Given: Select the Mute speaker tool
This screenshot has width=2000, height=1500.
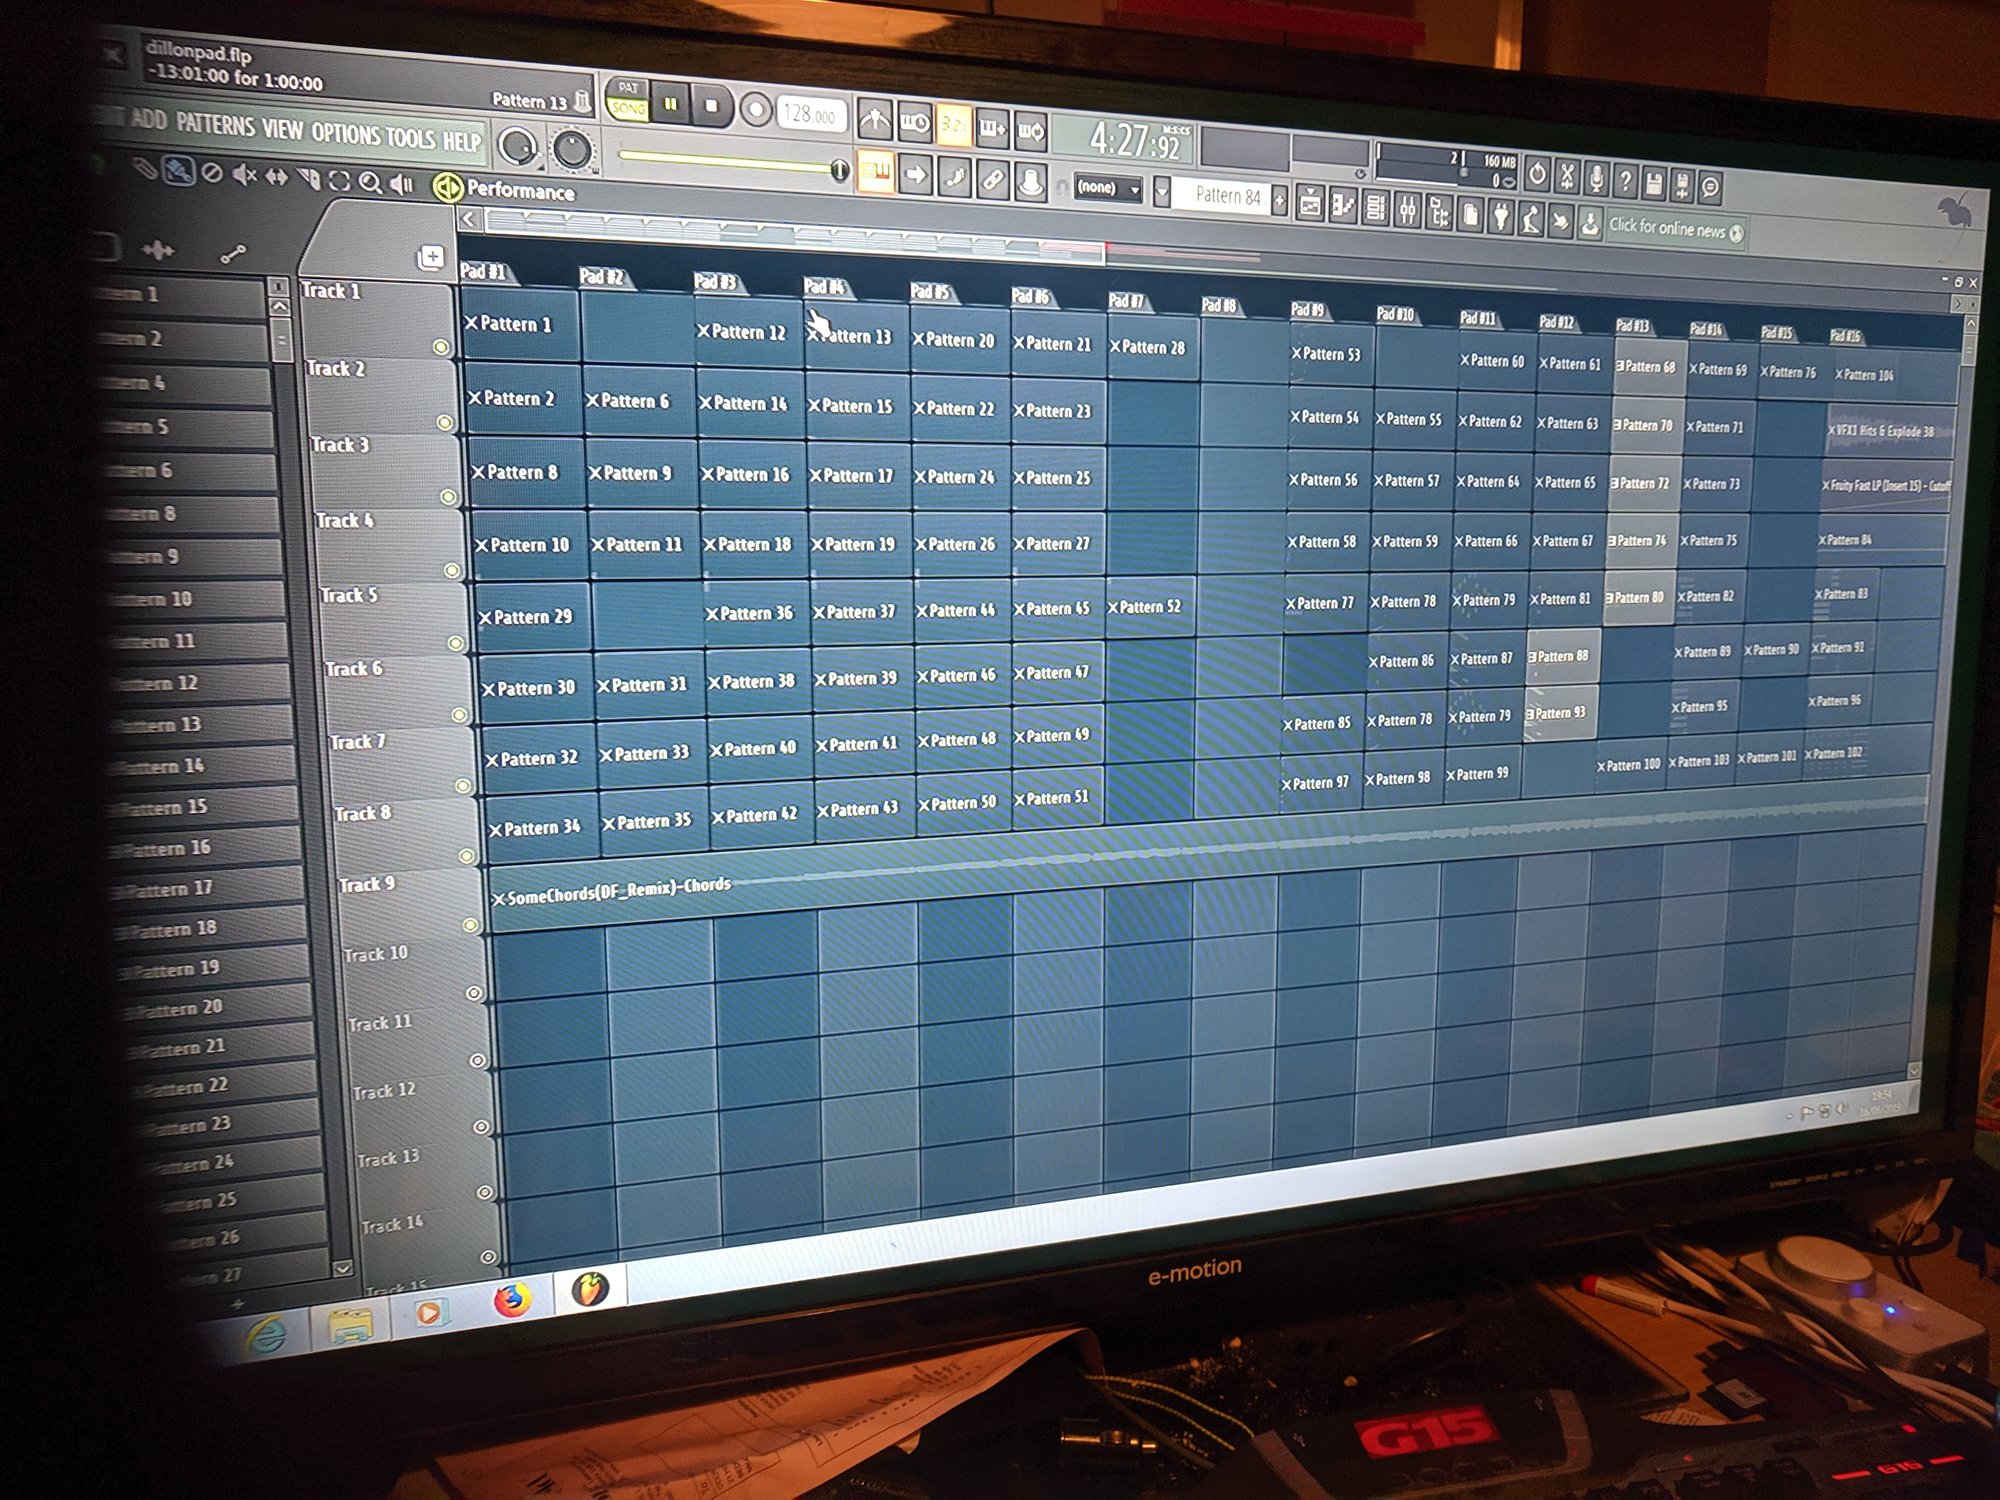Looking at the screenshot, I should (x=243, y=176).
